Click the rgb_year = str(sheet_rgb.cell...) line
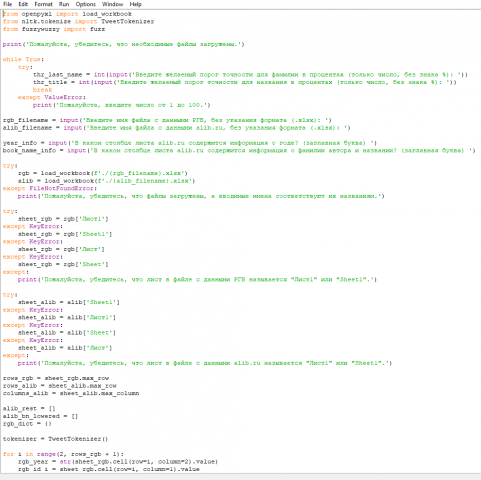 118,462
